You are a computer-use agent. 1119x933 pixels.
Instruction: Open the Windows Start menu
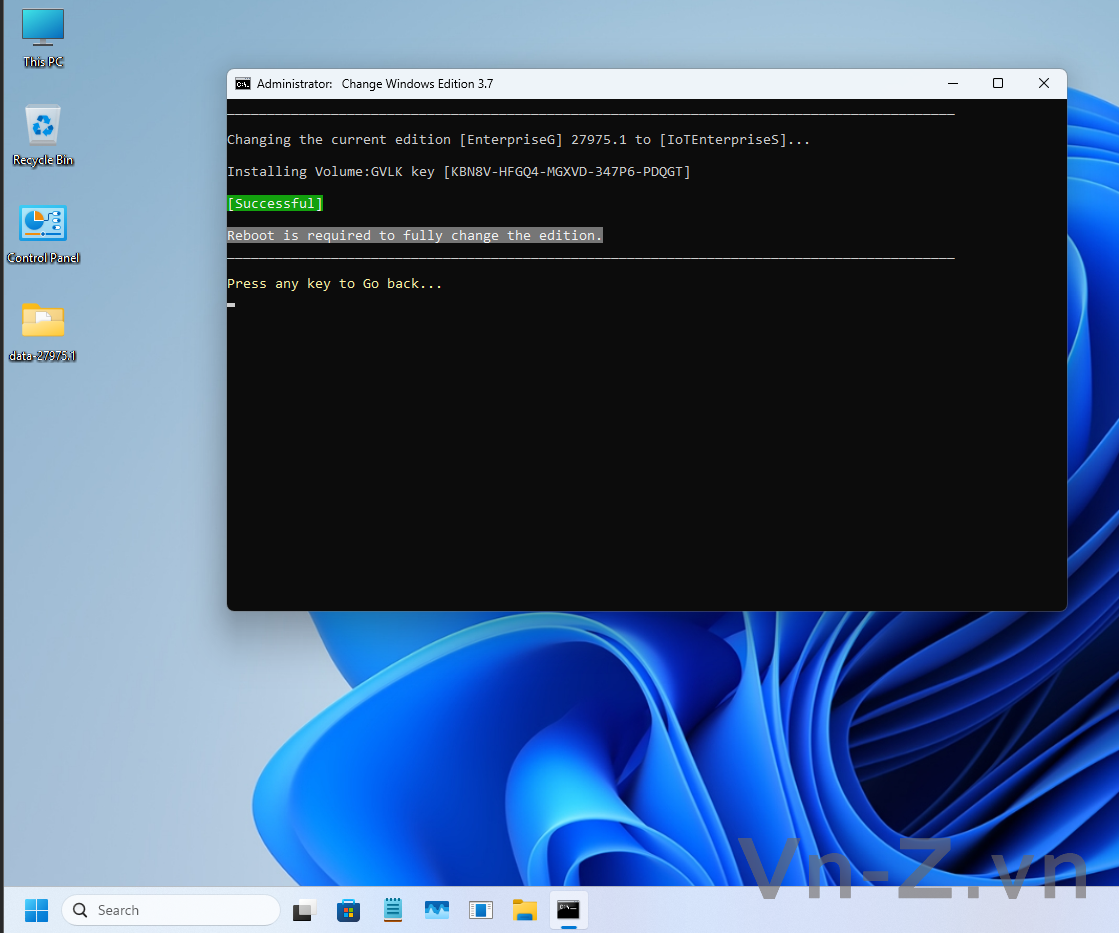[36, 910]
